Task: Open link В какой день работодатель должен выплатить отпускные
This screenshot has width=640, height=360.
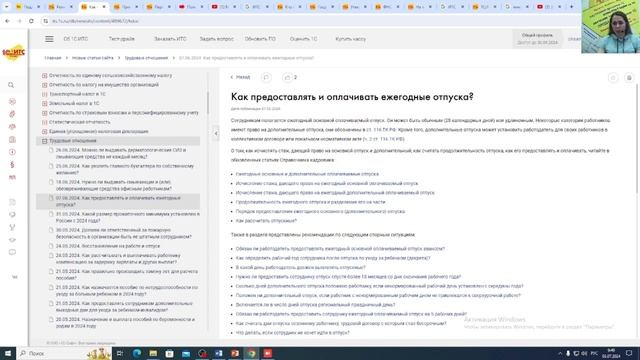Action: tap(300, 267)
